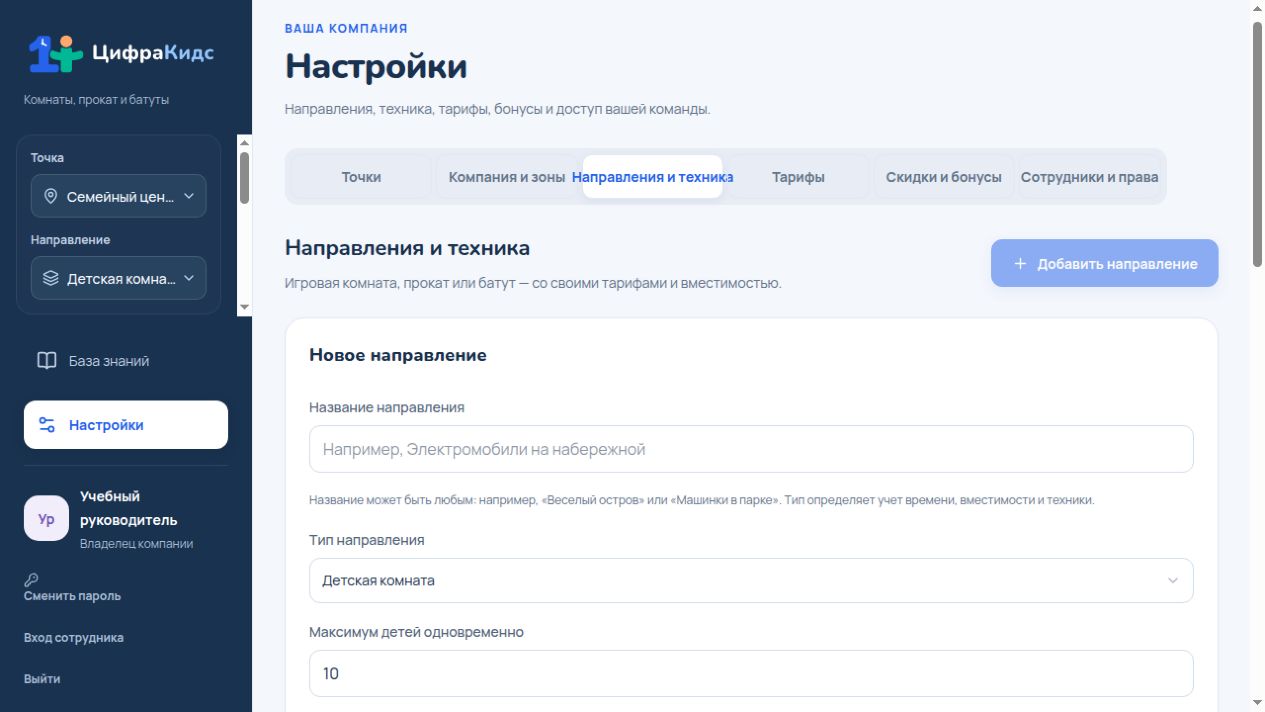
Task: Click the Сменить пароль link
Action: pyautogui.click(x=72, y=596)
